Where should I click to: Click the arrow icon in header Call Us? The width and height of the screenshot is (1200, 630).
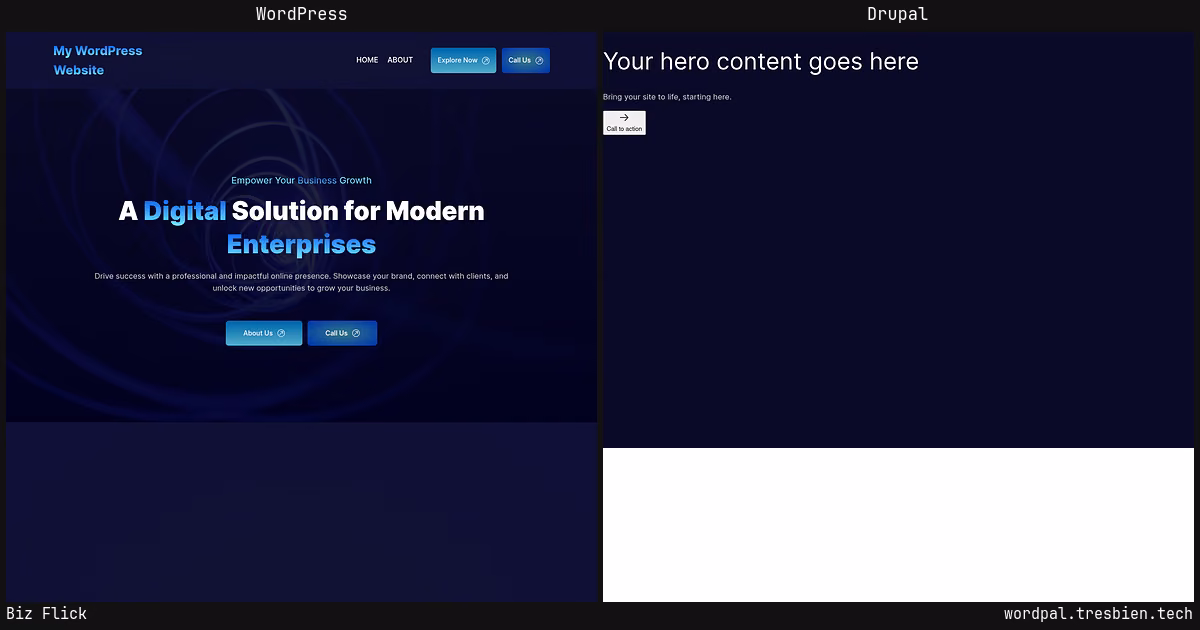pyautogui.click(x=540, y=60)
